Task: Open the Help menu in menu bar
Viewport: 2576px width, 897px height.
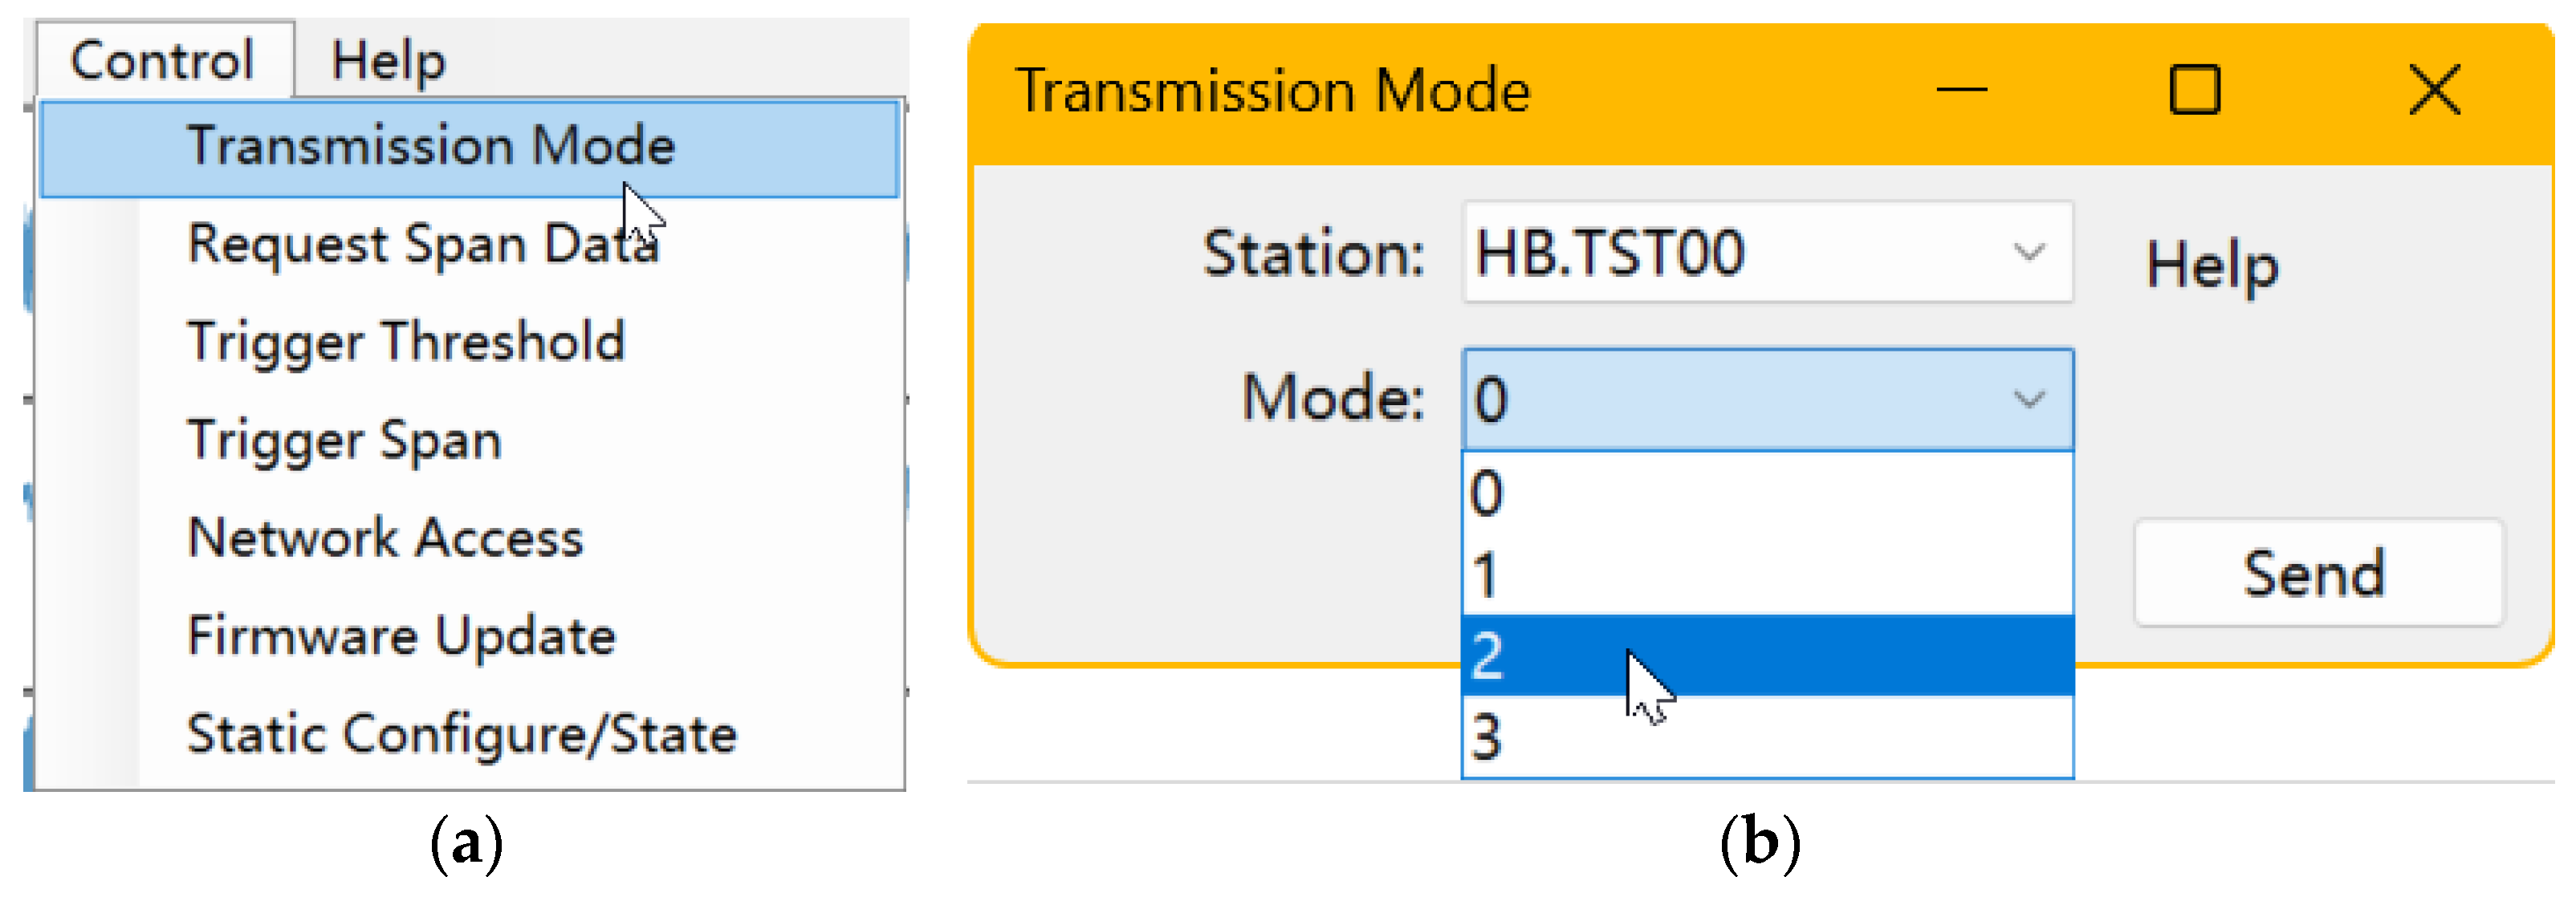Action: coord(388,60)
